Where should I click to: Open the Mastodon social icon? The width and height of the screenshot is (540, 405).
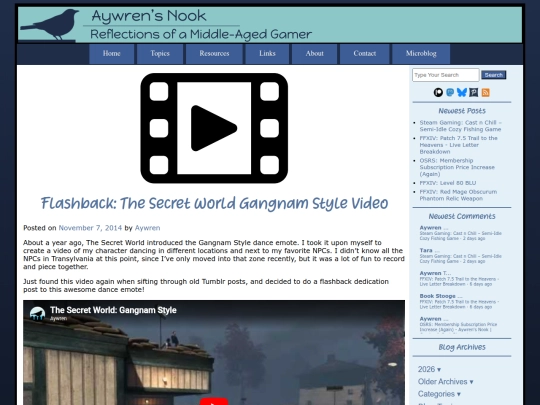pyautogui.click(x=450, y=92)
